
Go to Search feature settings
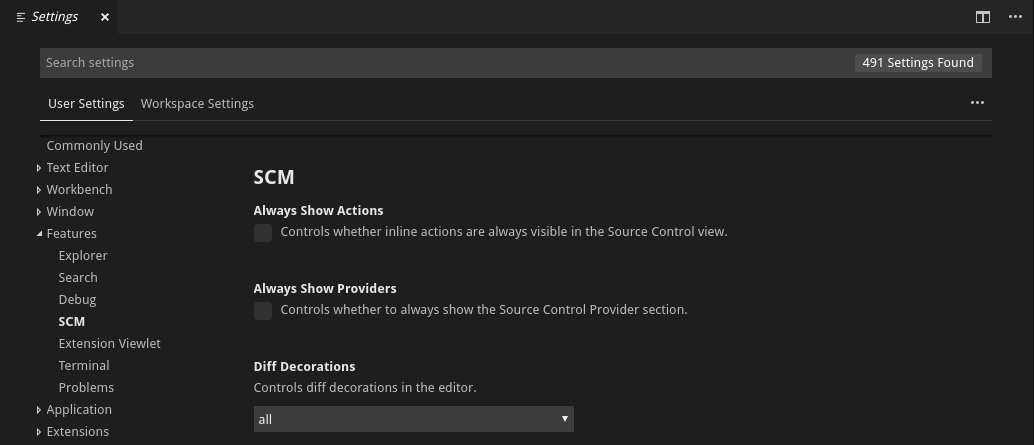(78, 278)
